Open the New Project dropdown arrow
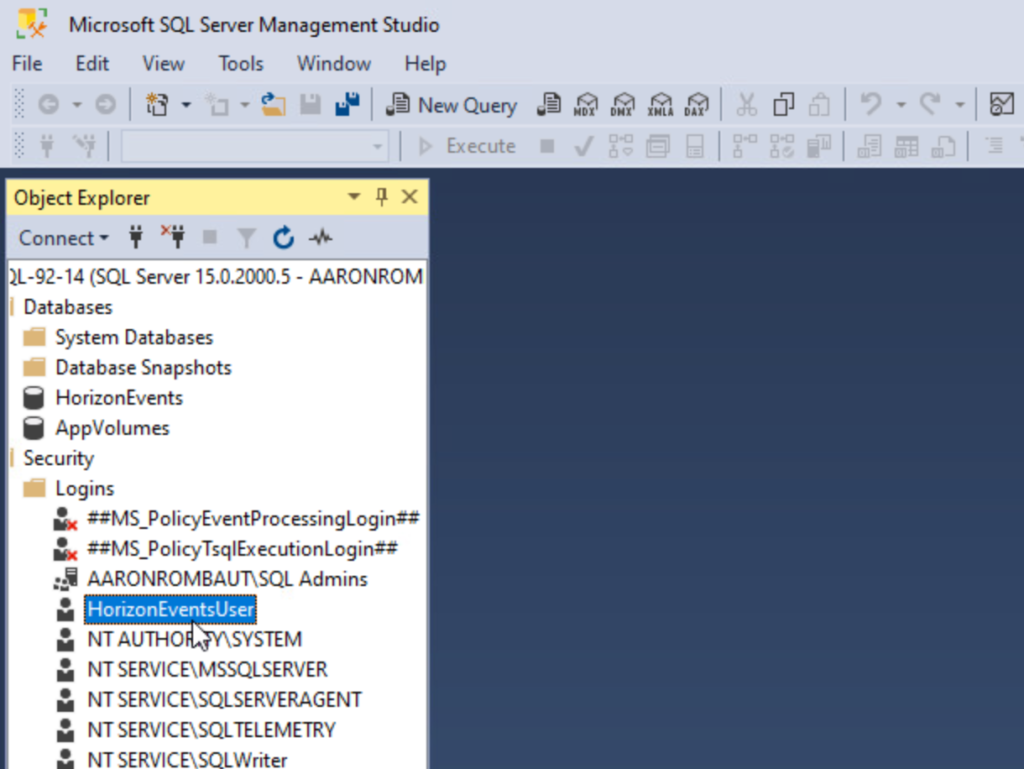 185,105
